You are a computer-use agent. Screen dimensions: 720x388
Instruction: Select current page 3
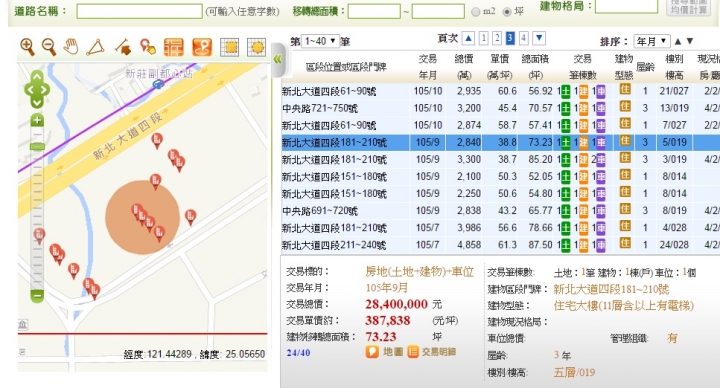point(510,38)
